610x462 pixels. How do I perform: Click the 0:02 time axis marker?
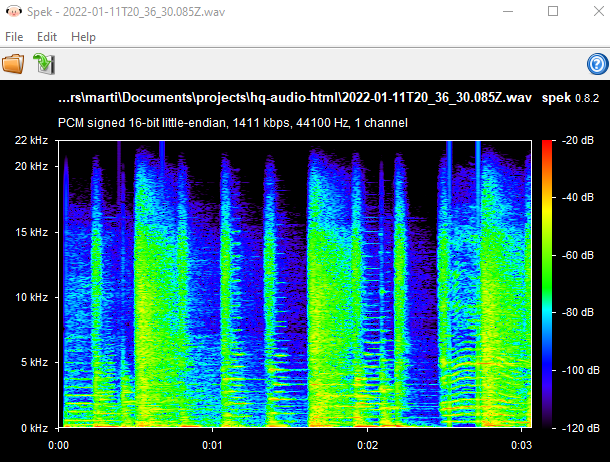367,445
